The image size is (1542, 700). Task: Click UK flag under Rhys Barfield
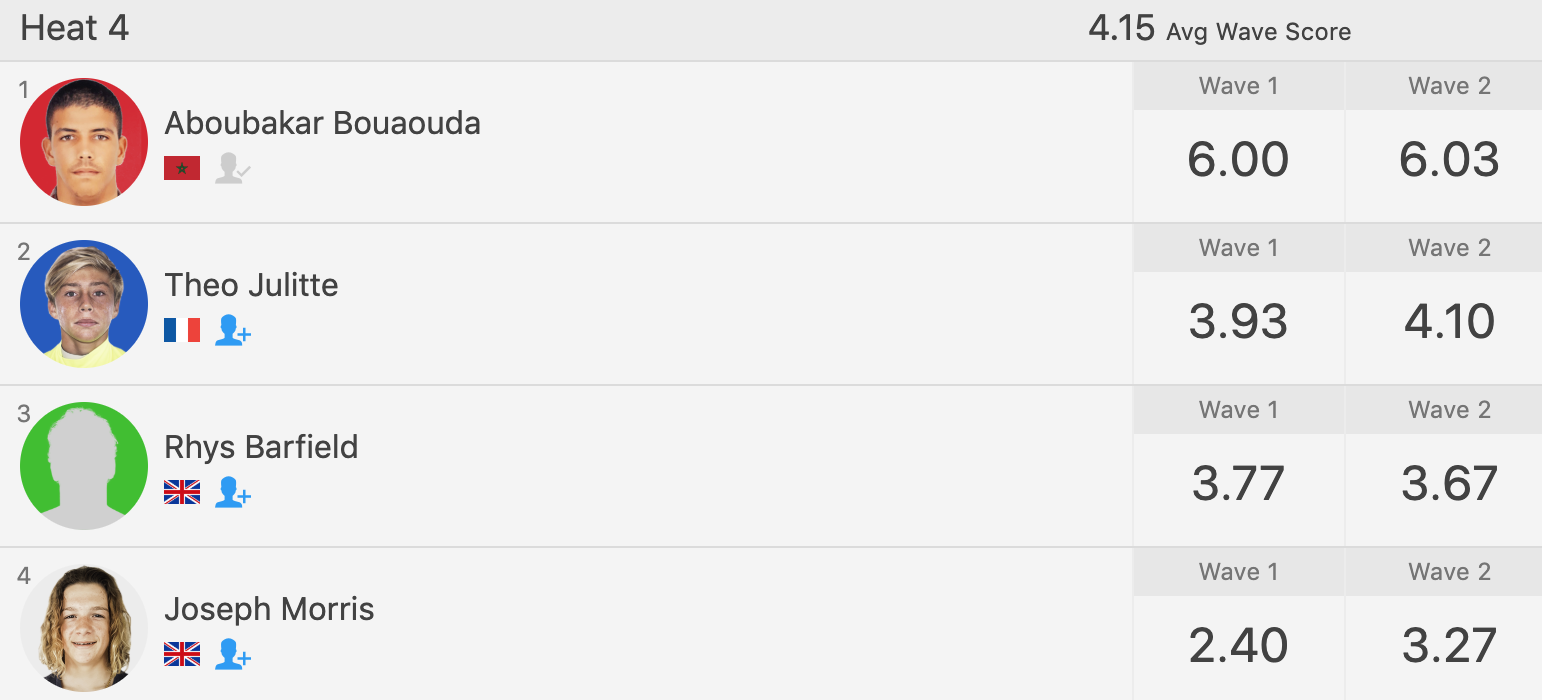[182, 492]
